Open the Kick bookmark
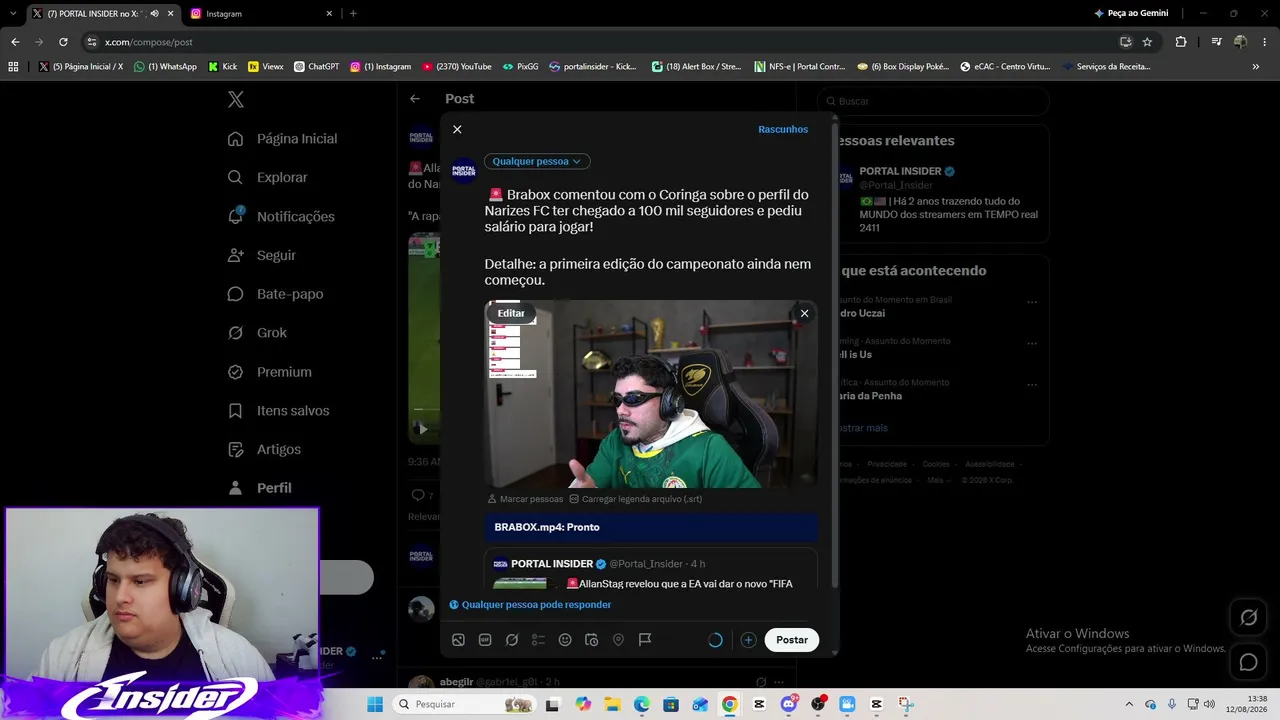Image resolution: width=1280 pixels, height=720 pixels. (223, 67)
